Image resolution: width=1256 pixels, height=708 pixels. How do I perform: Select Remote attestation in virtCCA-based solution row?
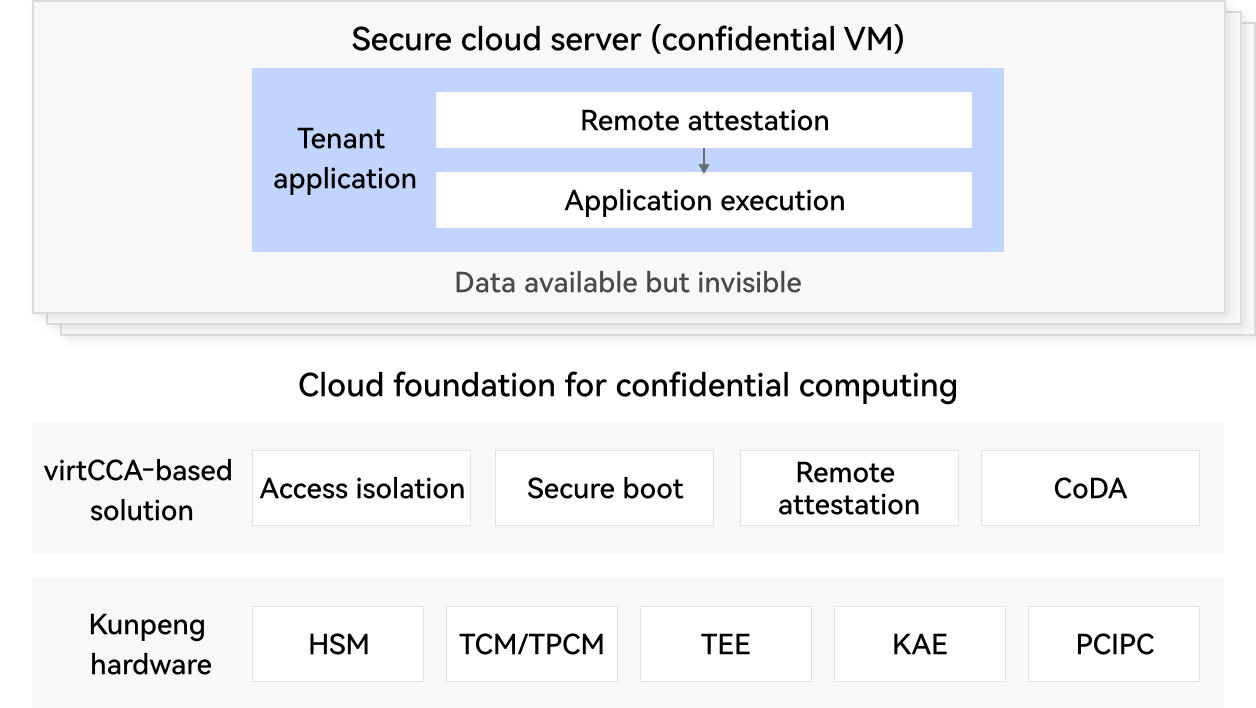[x=848, y=488]
